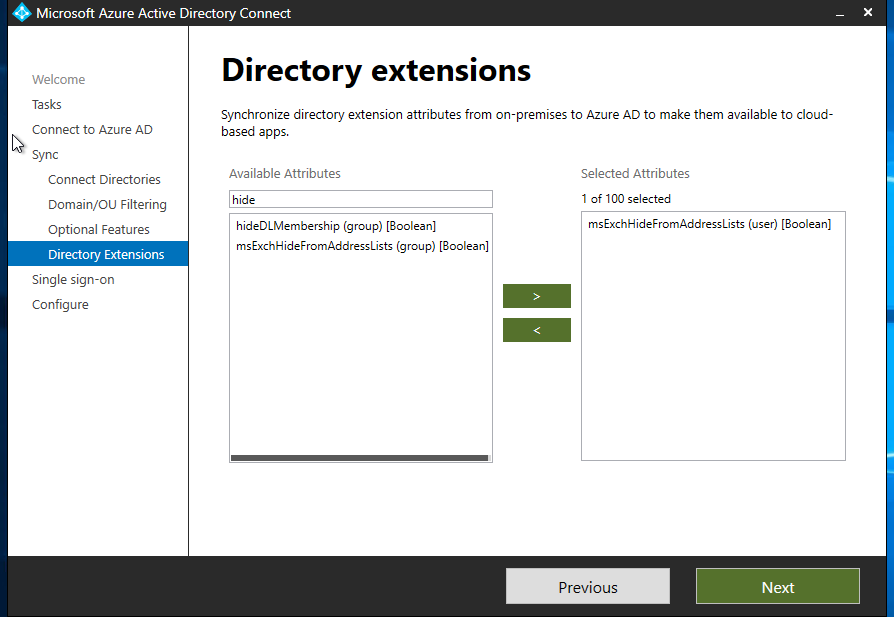Open Domain/OU Filtering step
Image resolution: width=894 pixels, height=617 pixels.
coord(107,205)
